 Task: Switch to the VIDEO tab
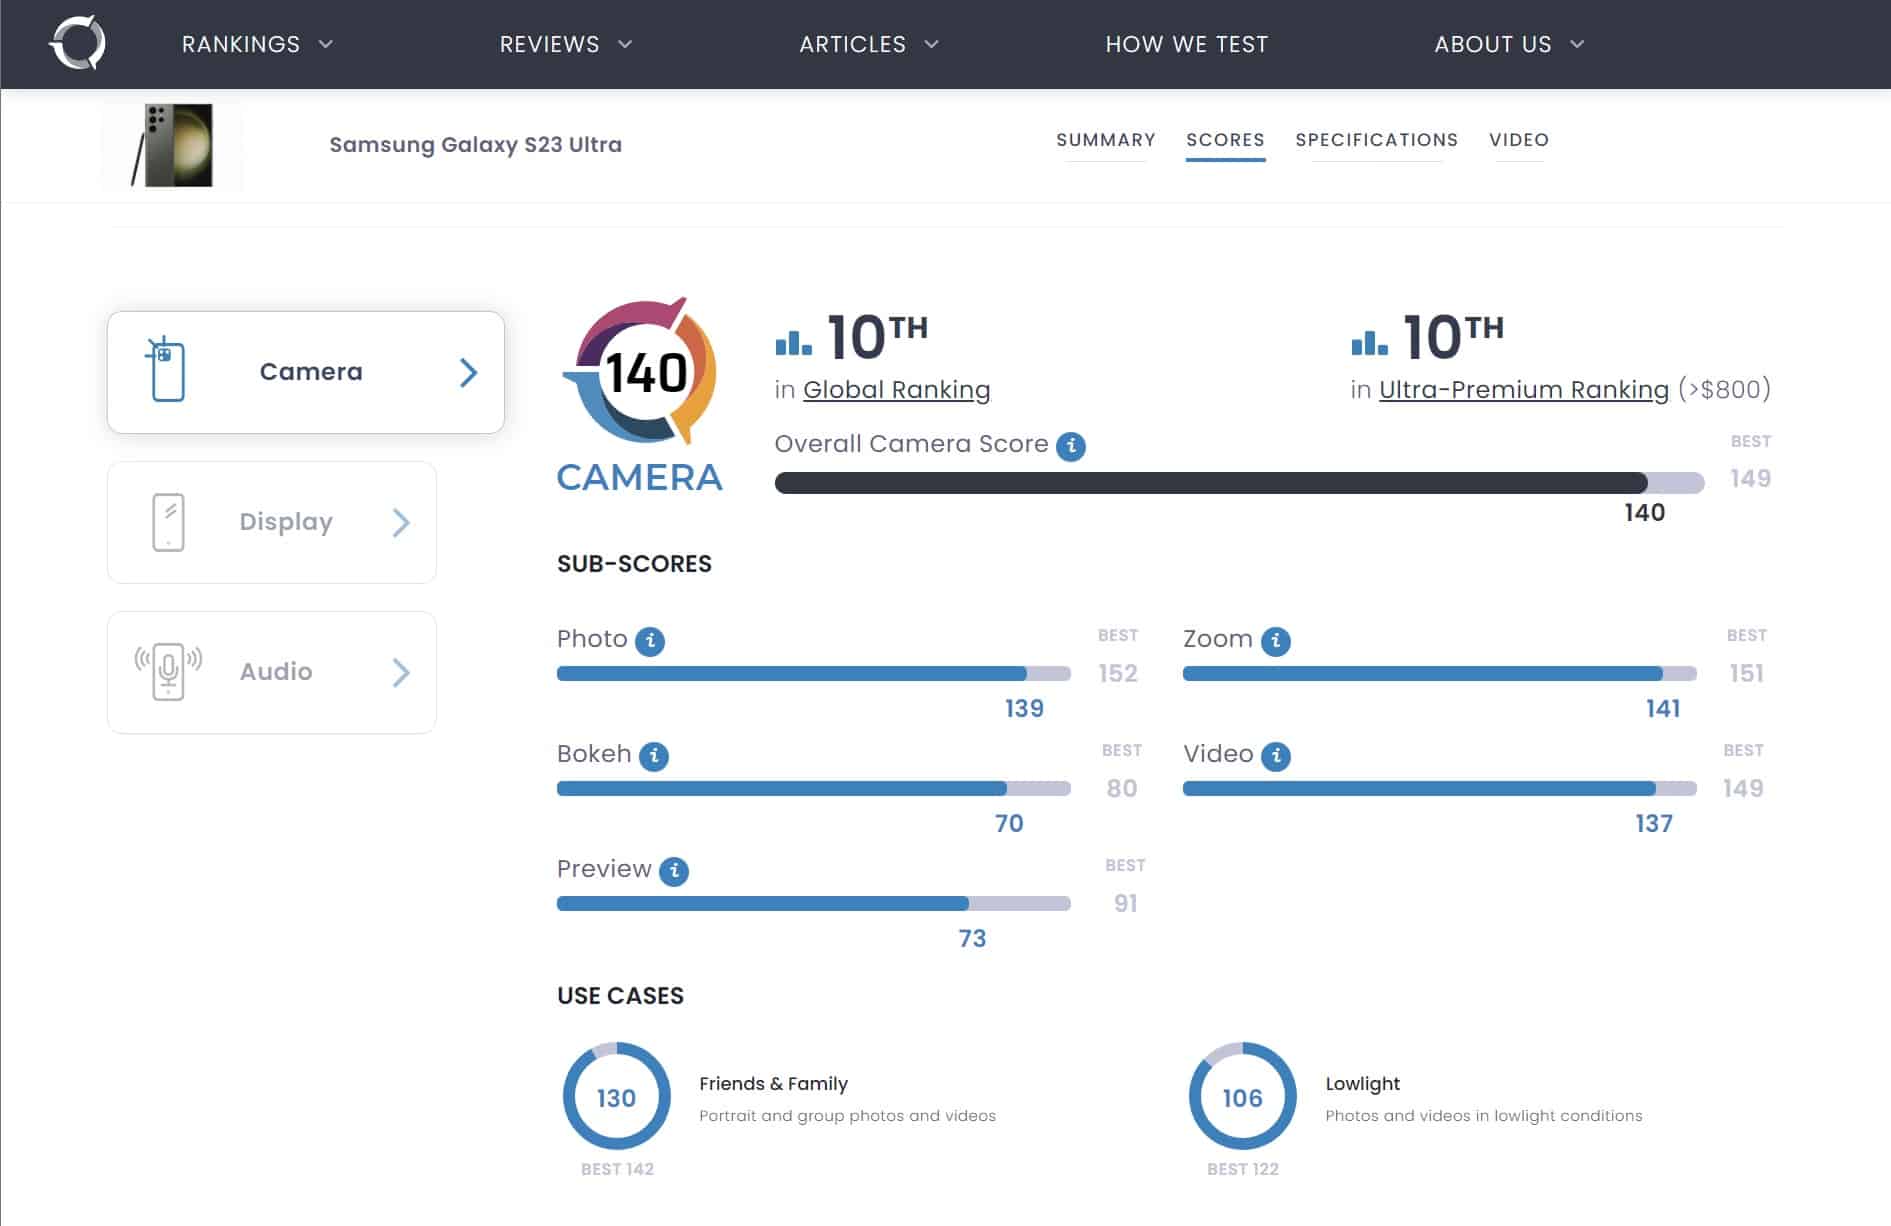click(1519, 140)
